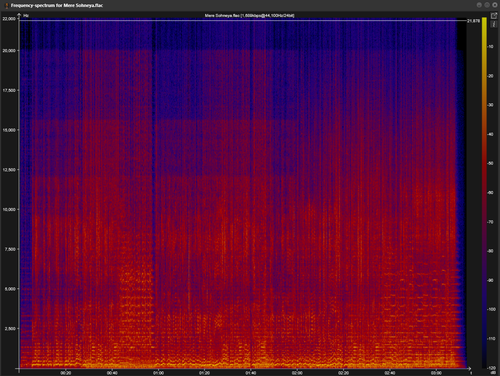Click the 02:20 time axis label
This screenshot has width=500, height=376.
[x=343, y=373]
